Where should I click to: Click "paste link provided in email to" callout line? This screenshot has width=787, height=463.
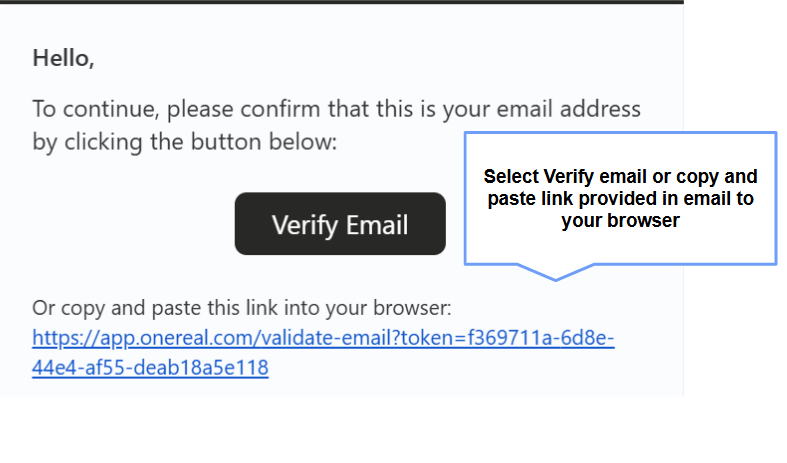tap(620, 199)
